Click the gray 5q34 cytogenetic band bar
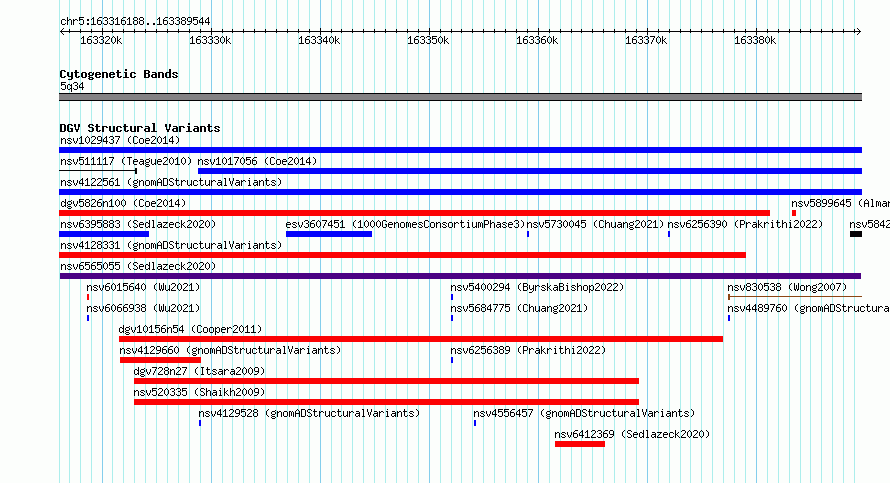 460,97
